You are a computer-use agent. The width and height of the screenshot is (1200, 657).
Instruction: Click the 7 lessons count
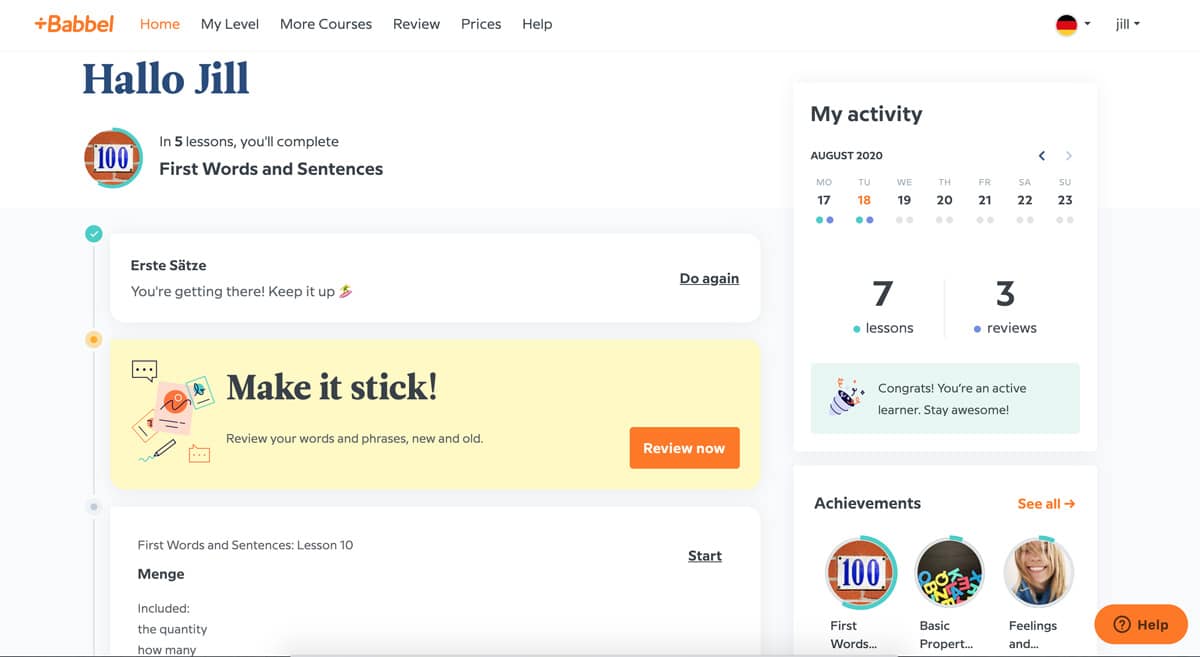click(x=882, y=293)
